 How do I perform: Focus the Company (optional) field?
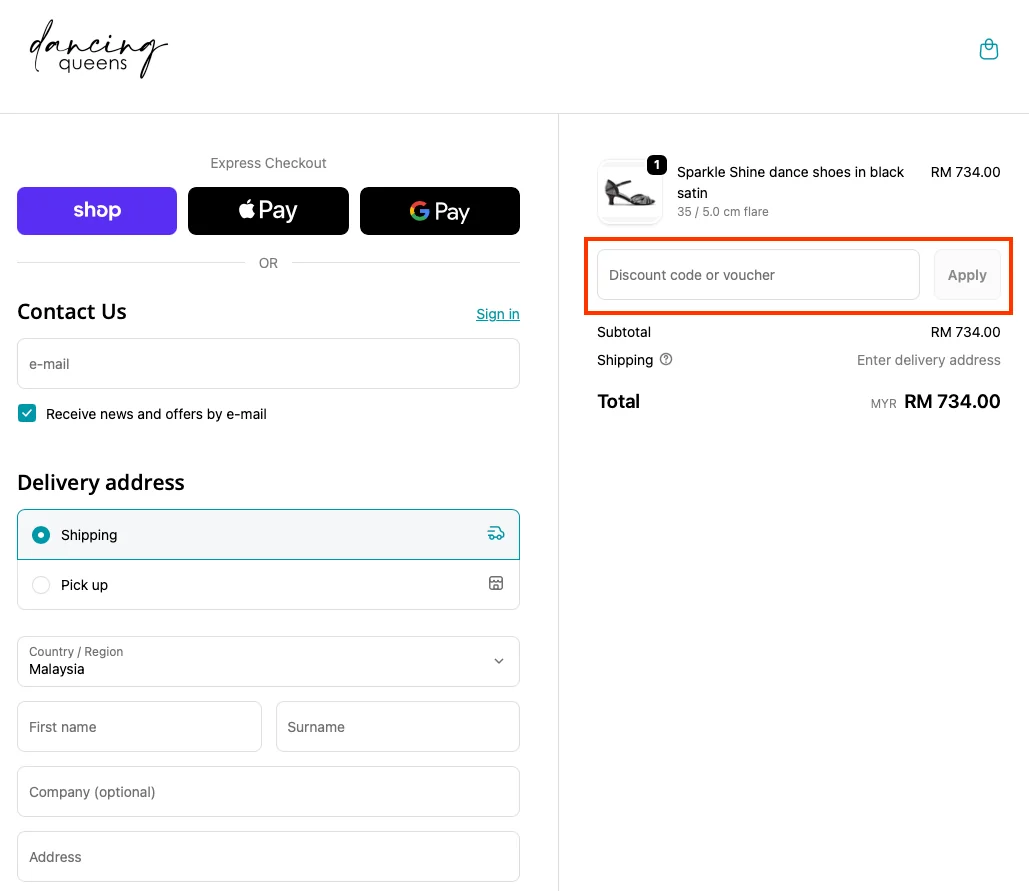click(x=268, y=792)
